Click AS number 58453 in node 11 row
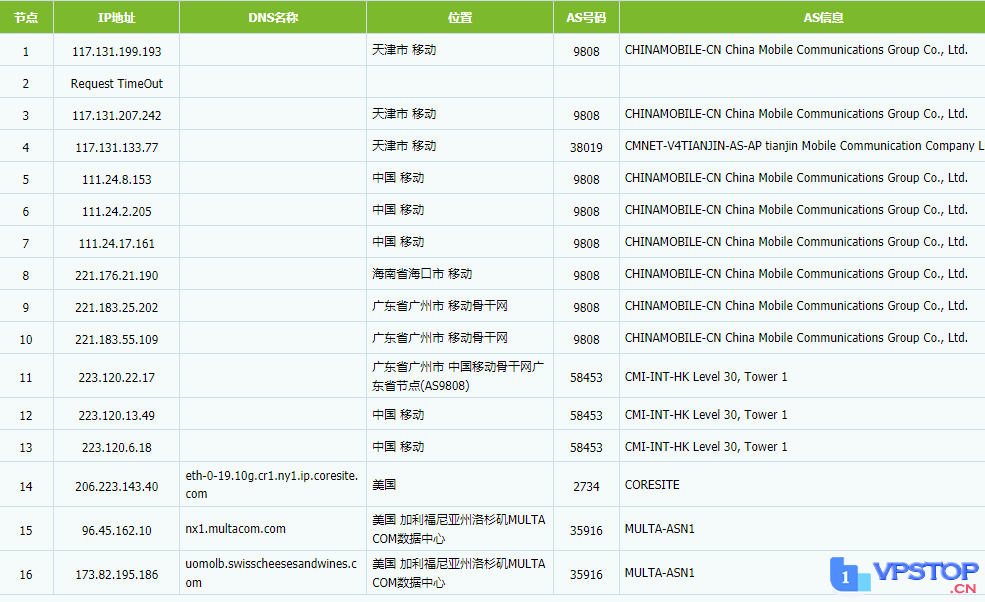 586,378
